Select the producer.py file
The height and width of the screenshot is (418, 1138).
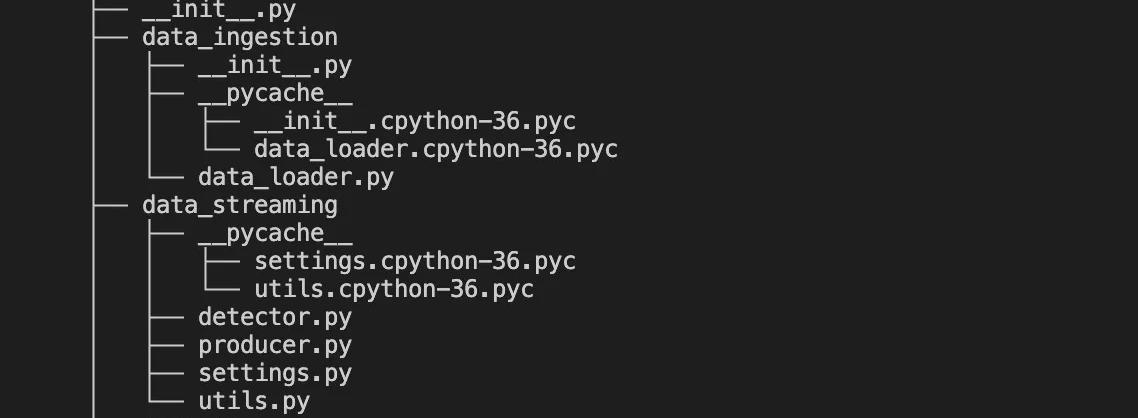pos(275,345)
